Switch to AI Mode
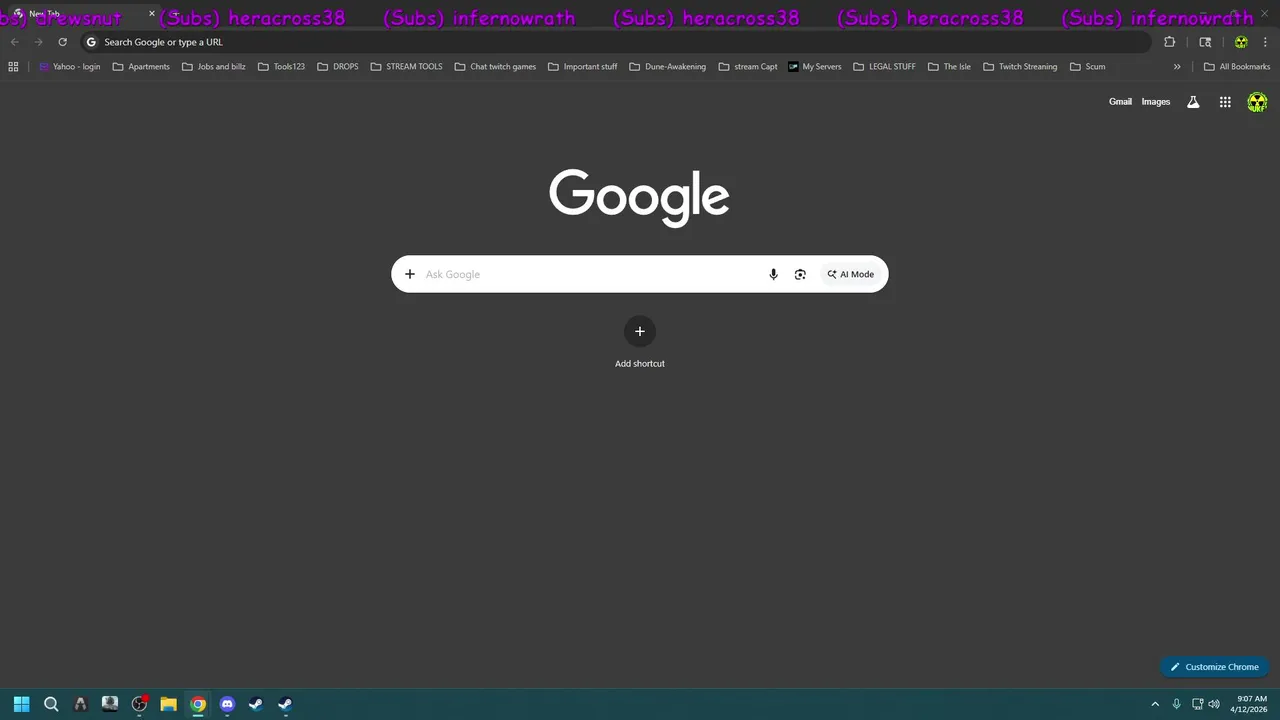The width and height of the screenshot is (1280, 720). point(850,274)
